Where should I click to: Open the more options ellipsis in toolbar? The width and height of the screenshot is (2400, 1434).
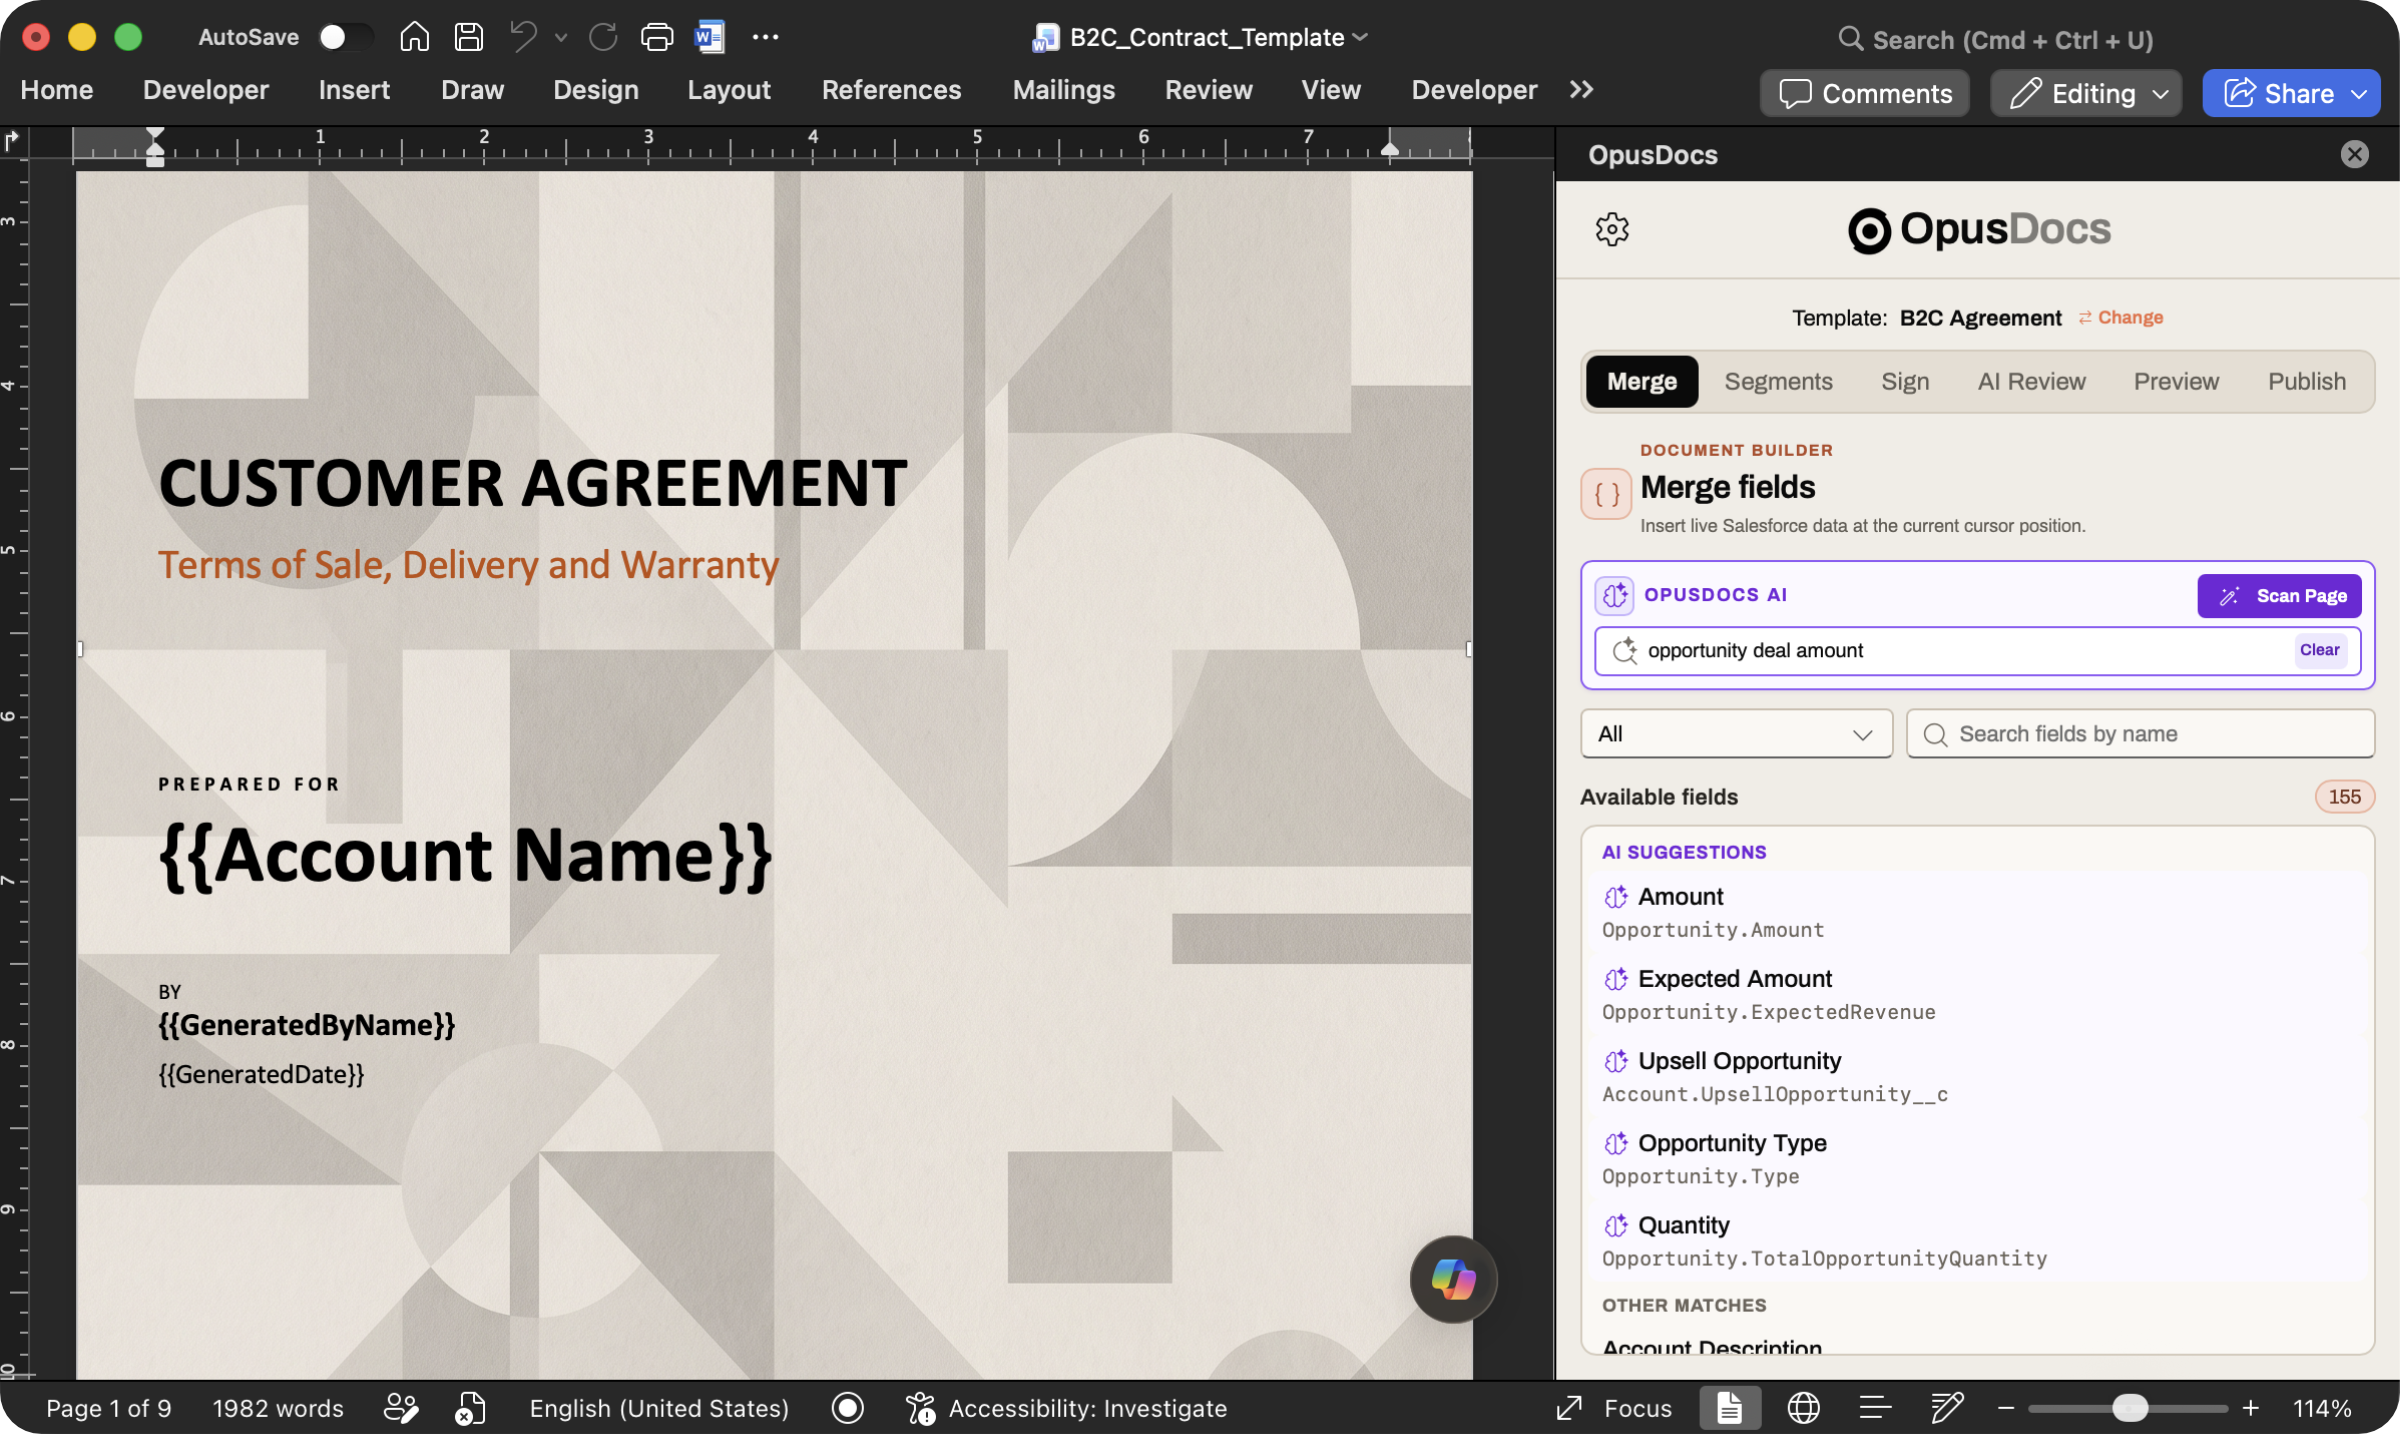click(765, 37)
